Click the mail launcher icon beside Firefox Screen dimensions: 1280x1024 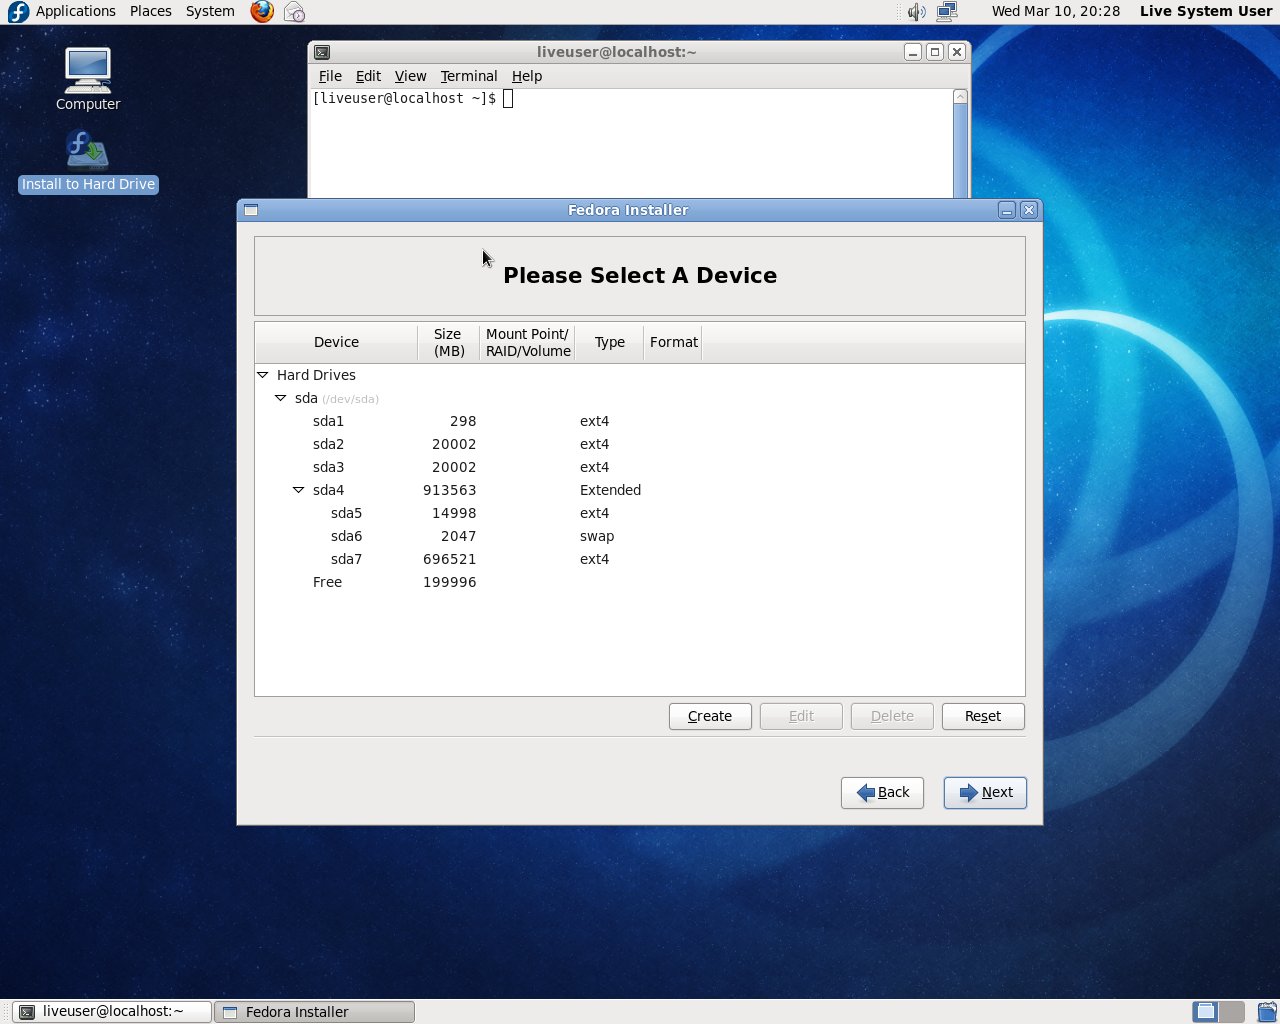click(x=294, y=12)
